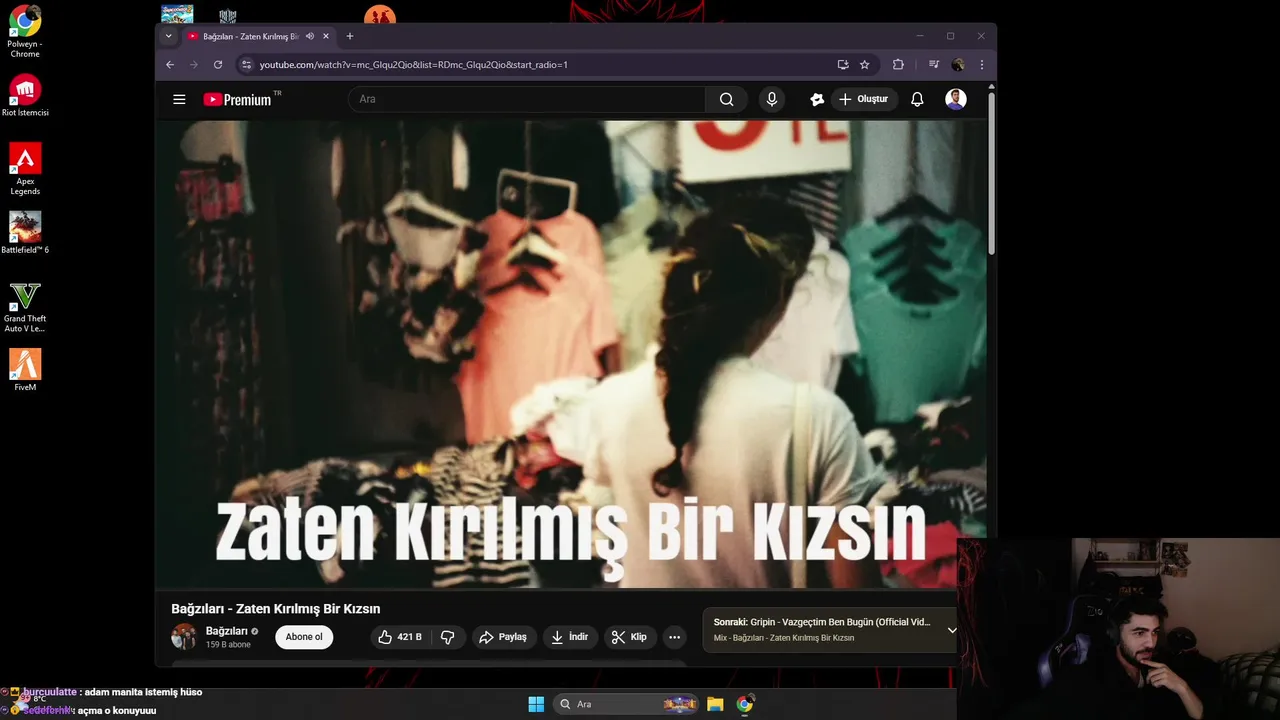
Task: Open the Battlefield 6 desktop shortcut
Action: (25, 233)
